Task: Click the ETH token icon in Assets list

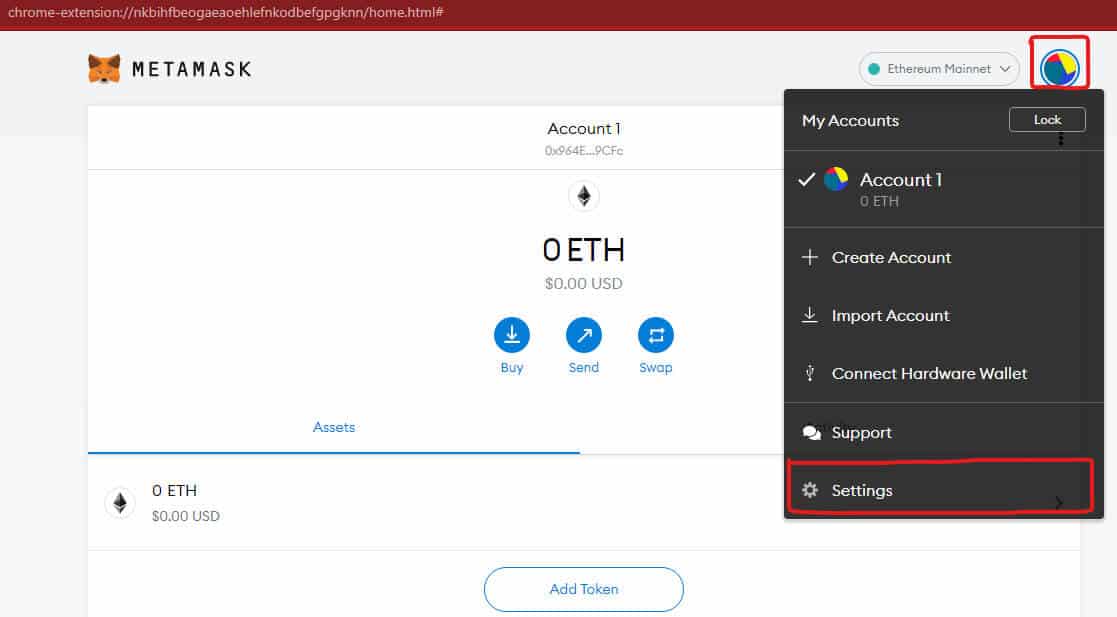Action: tap(120, 503)
